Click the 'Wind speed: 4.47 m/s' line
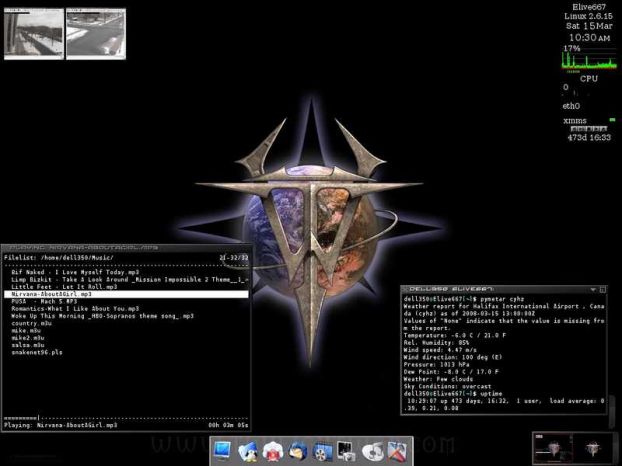 pyautogui.click(x=440, y=350)
